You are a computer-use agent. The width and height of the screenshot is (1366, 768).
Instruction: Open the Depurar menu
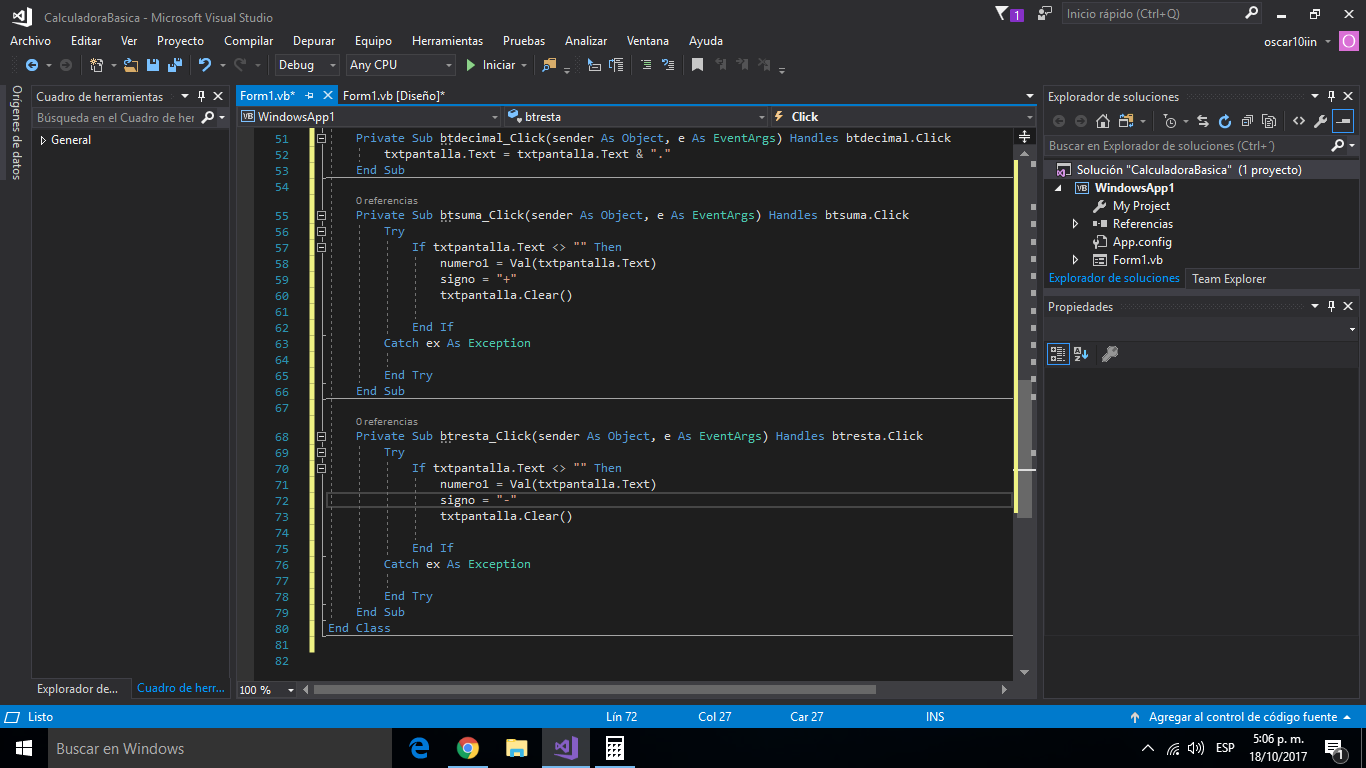313,41
